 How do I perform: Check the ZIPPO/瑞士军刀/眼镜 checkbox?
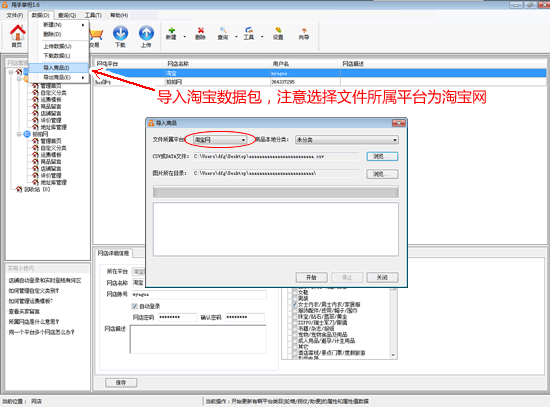295,322
